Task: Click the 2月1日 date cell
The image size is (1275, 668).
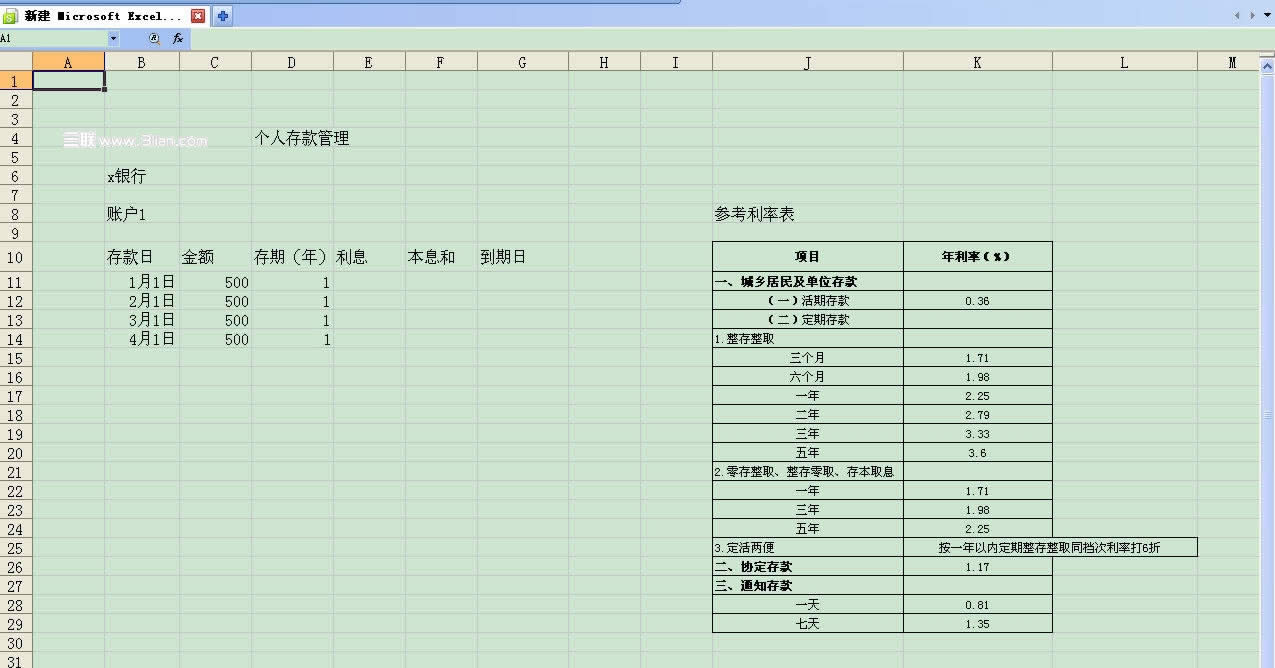Action: 142,301
